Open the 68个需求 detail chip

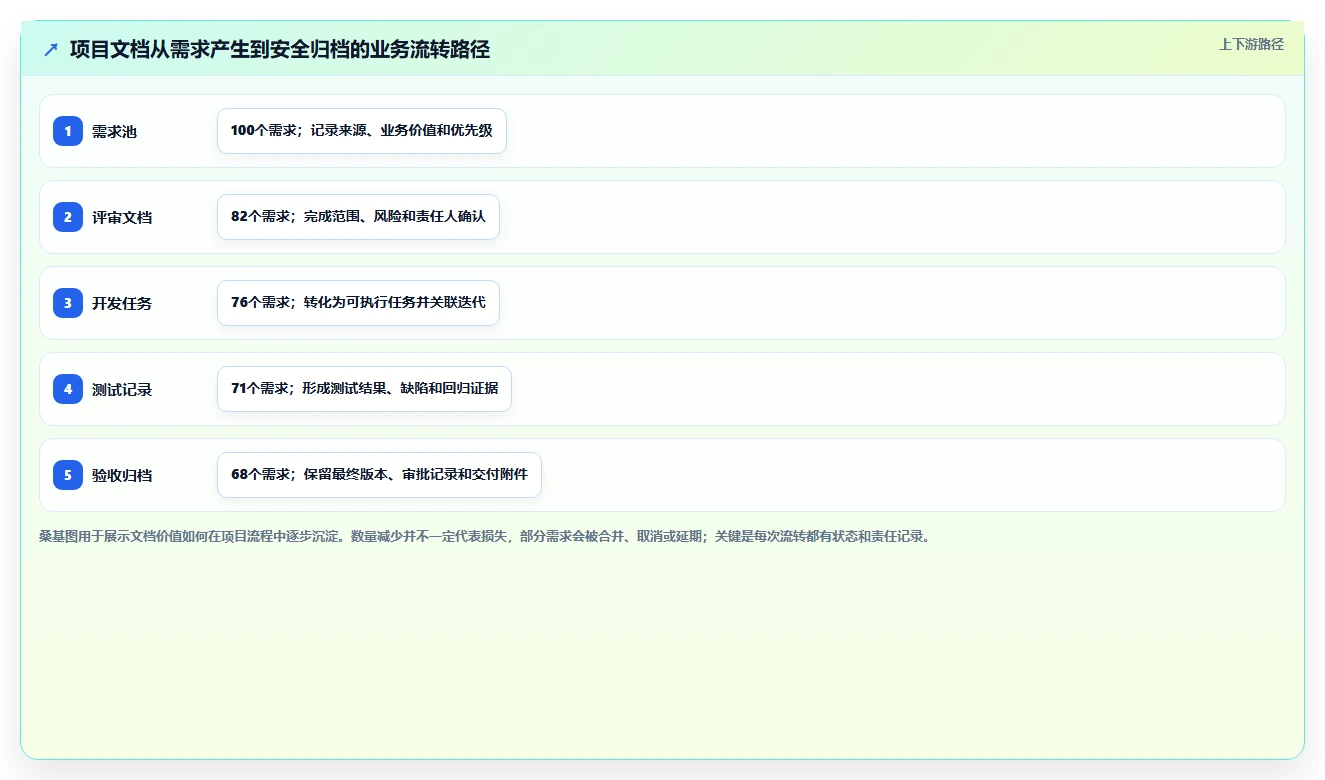tap(379, 475)
